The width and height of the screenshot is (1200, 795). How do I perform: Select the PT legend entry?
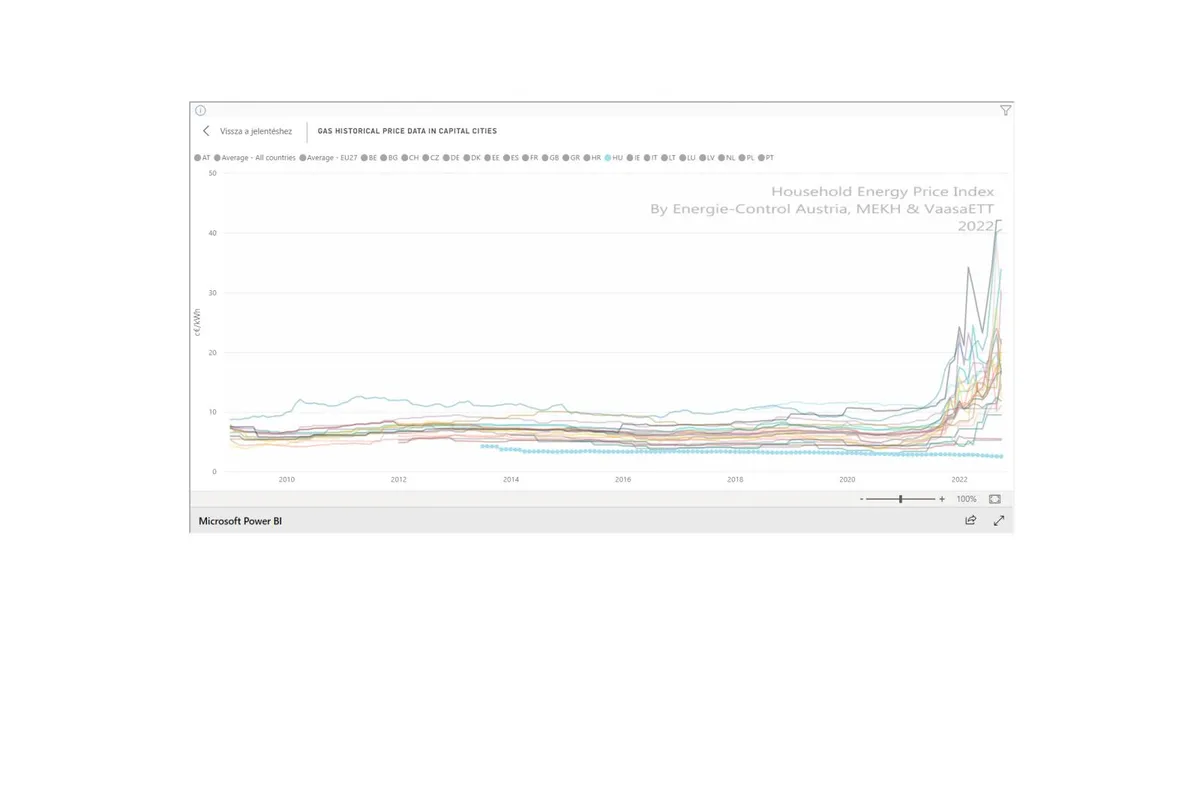(x=766, y=158)
